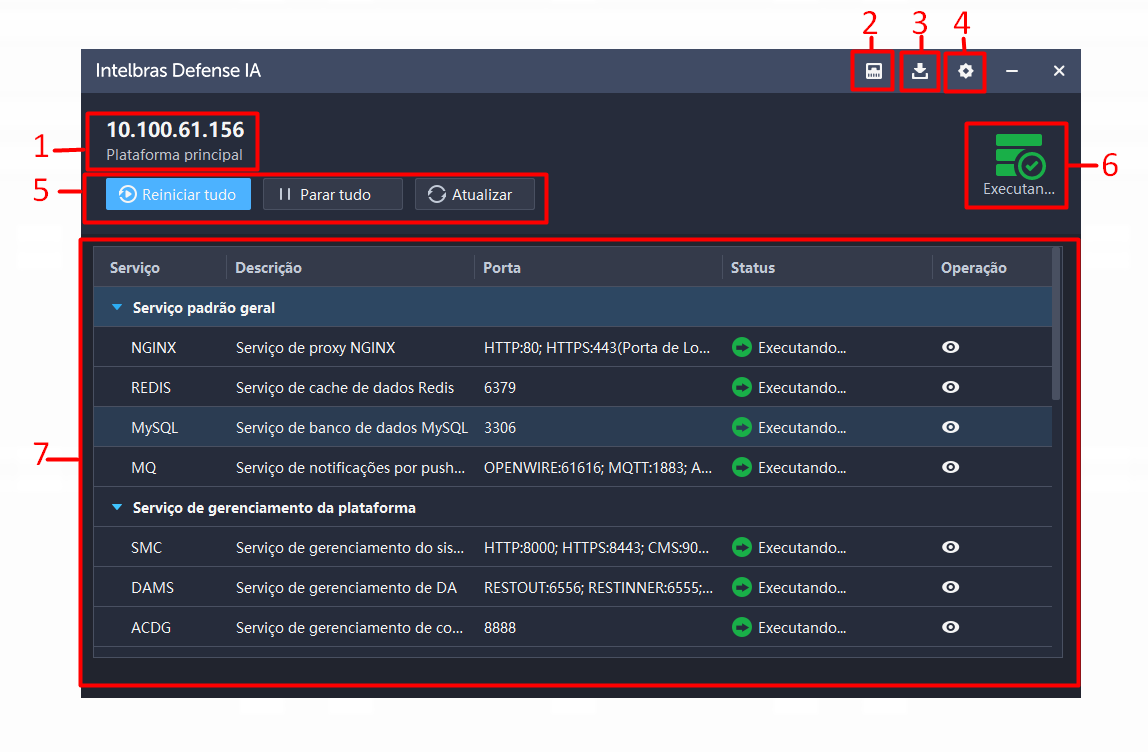Collapse the 'Serviço padrão geral' group
Screen dimensions: 1148x752
[117, 308]
